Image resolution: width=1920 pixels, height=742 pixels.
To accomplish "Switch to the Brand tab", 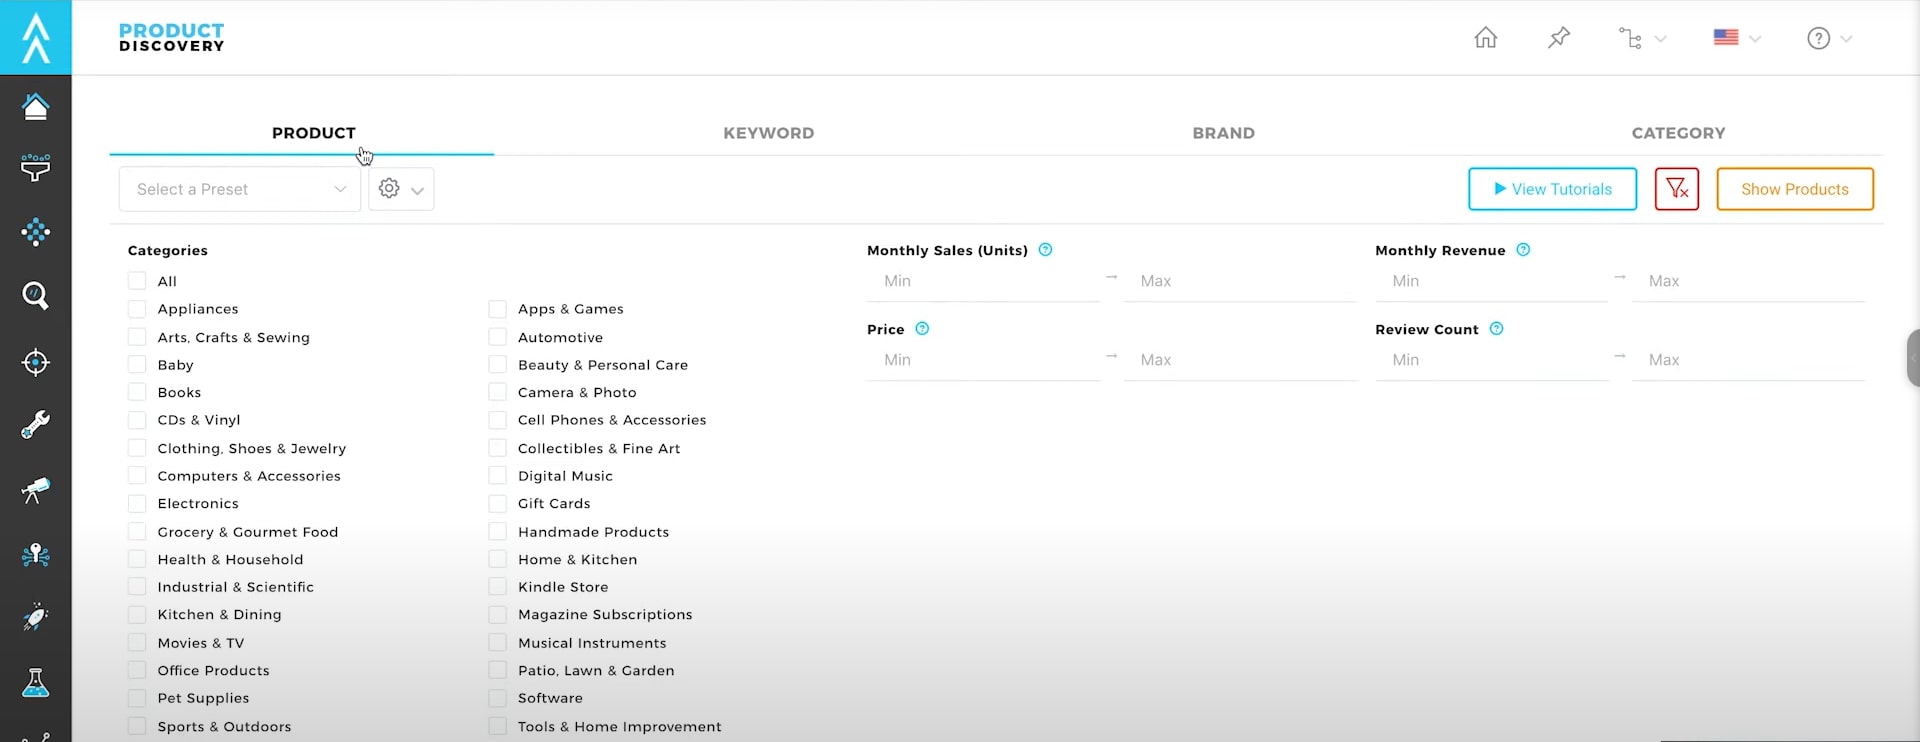I will coord(1223,133).
